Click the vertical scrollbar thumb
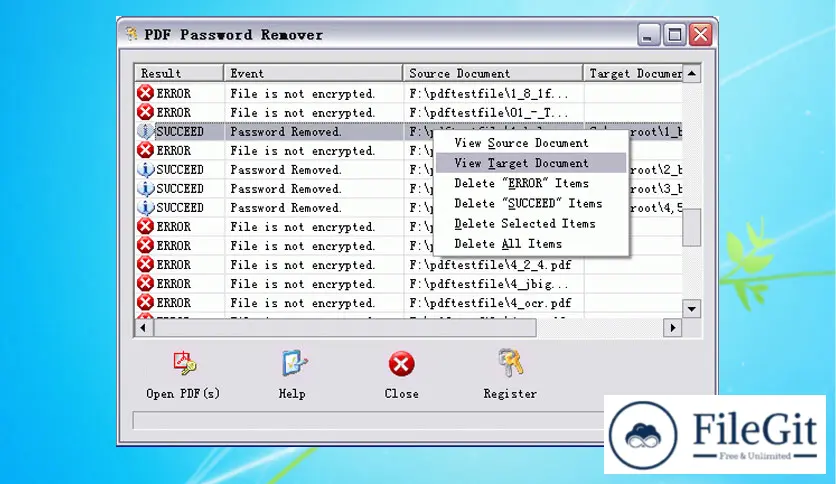 692,228
